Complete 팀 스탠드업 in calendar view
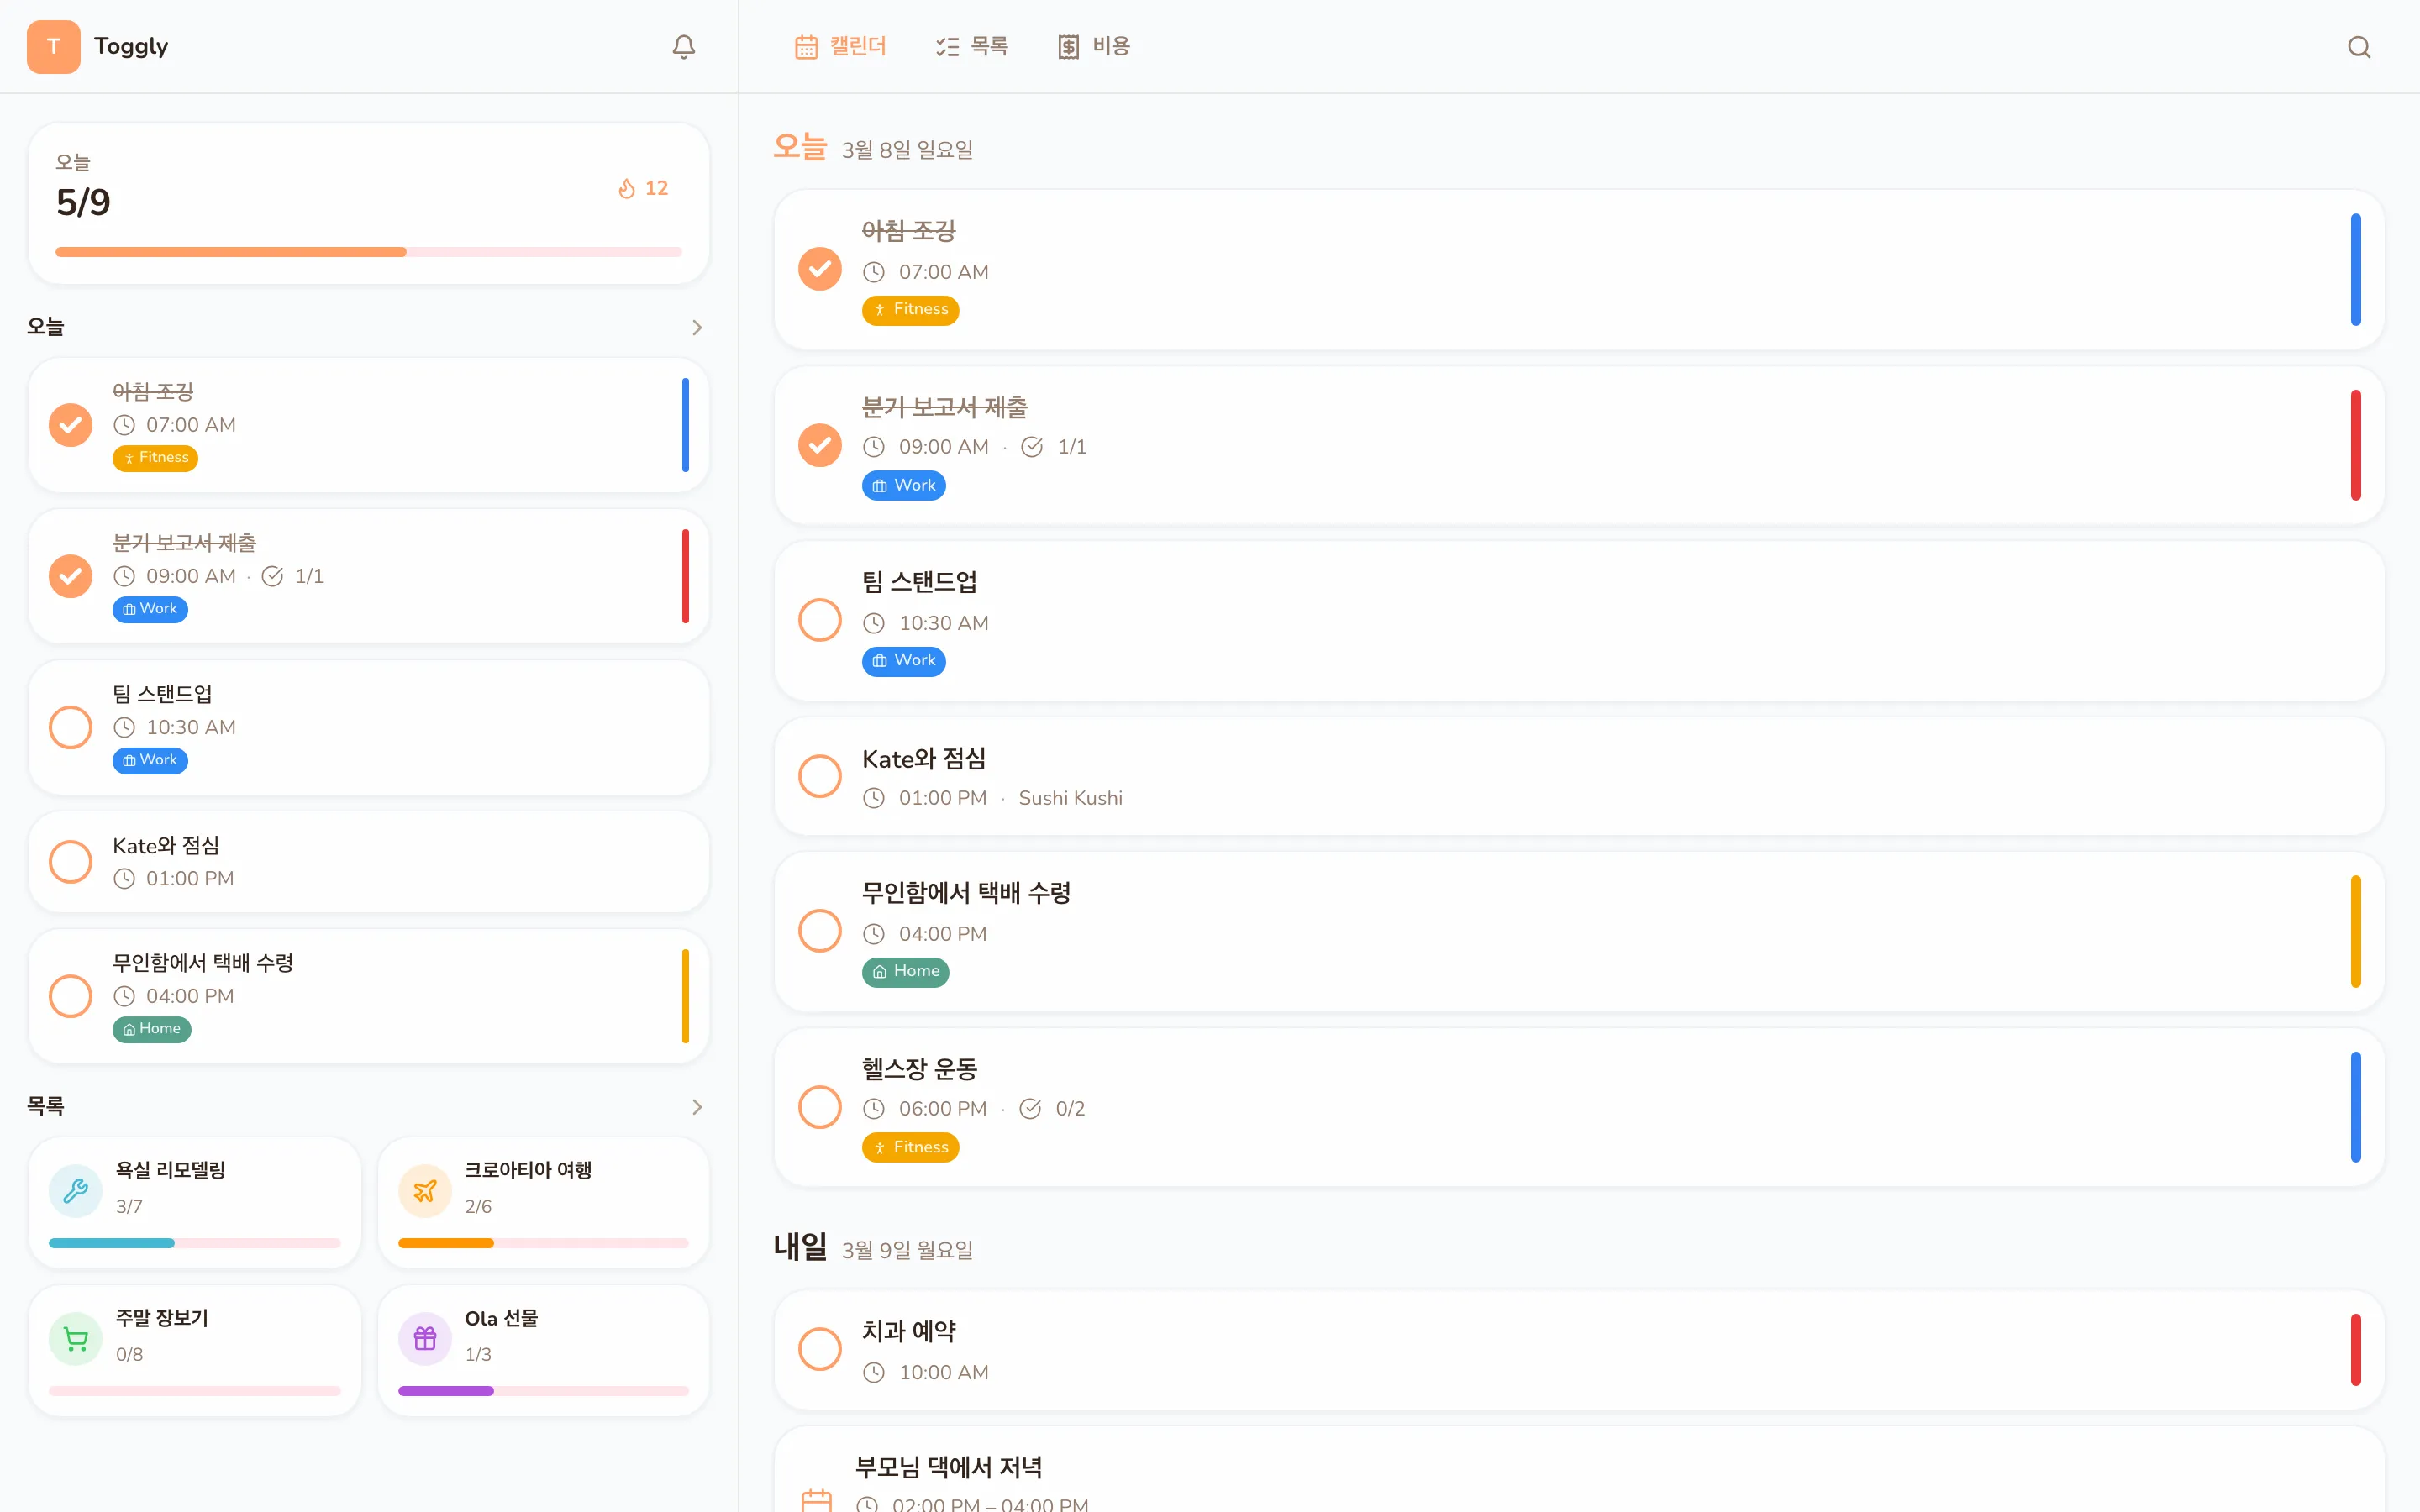 tap(820, 621)
